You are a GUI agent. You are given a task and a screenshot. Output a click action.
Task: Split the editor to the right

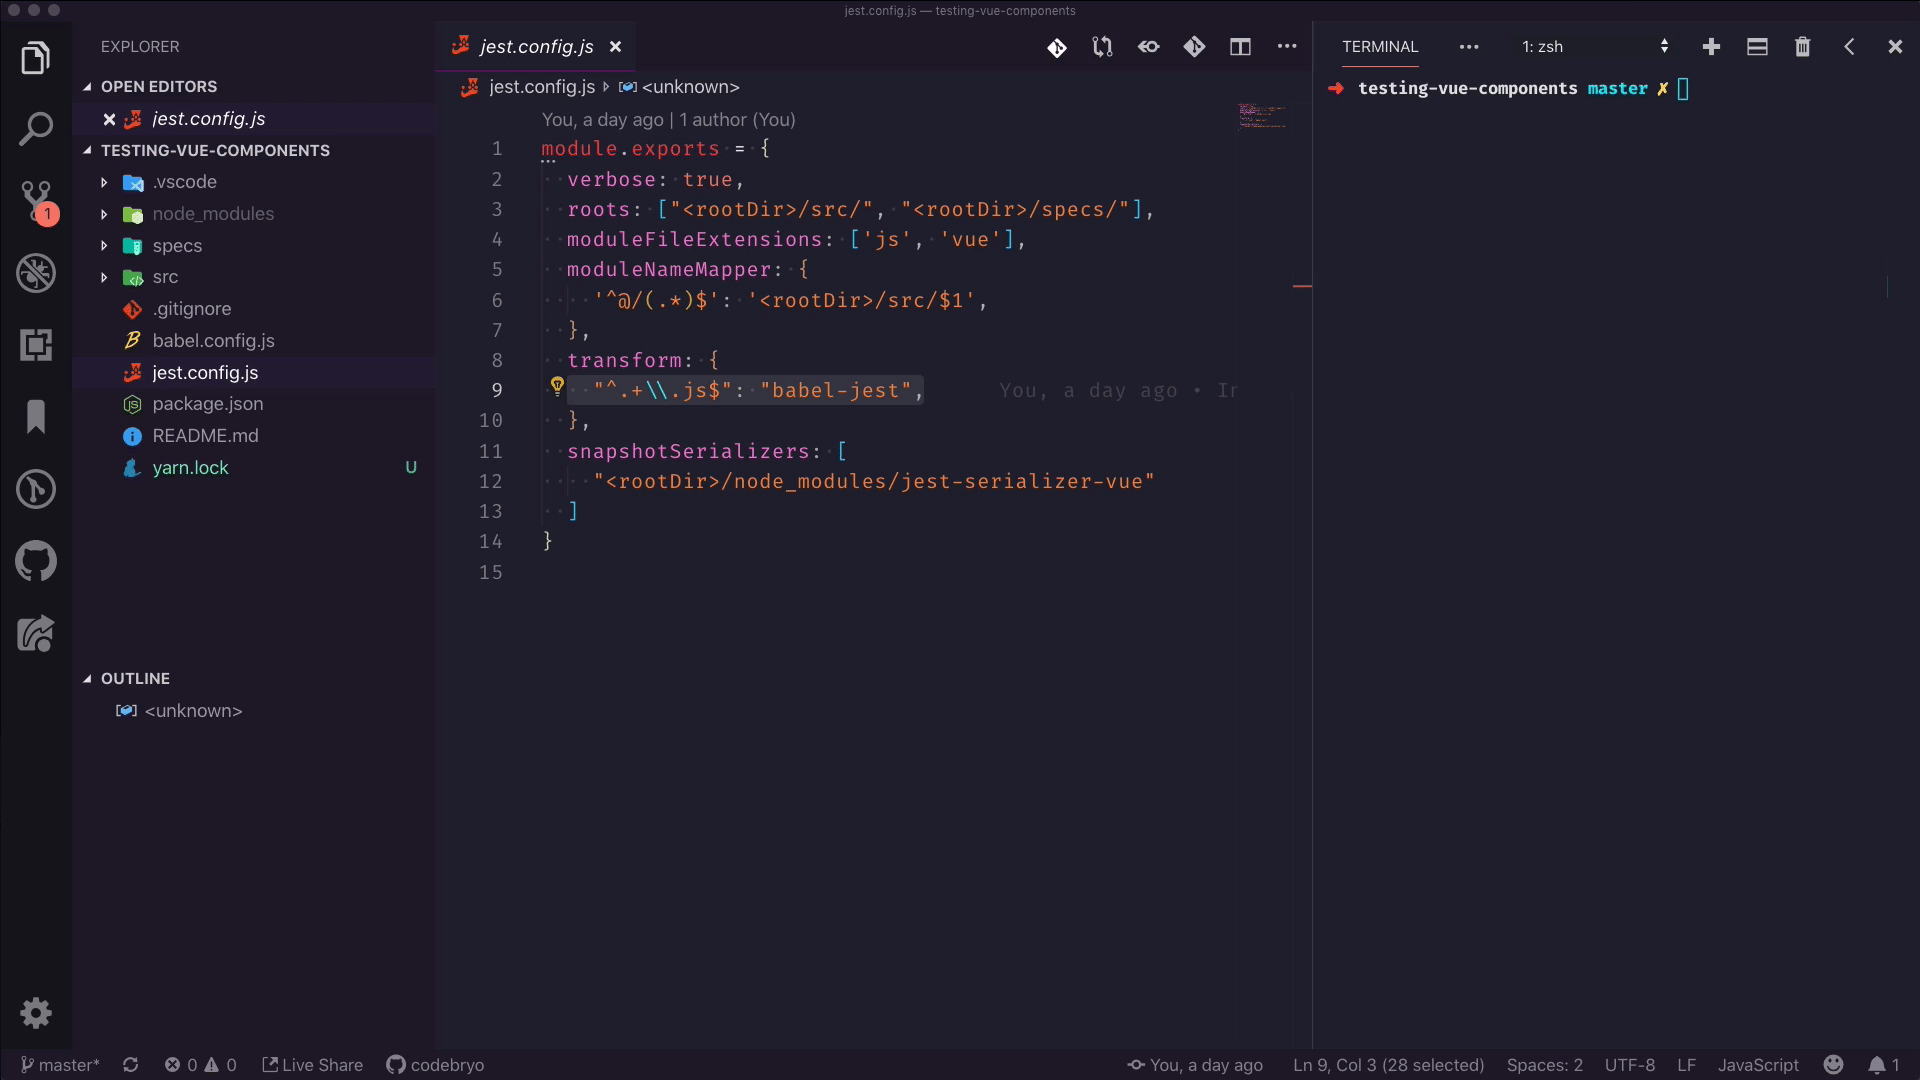[x=1240, y=47]
